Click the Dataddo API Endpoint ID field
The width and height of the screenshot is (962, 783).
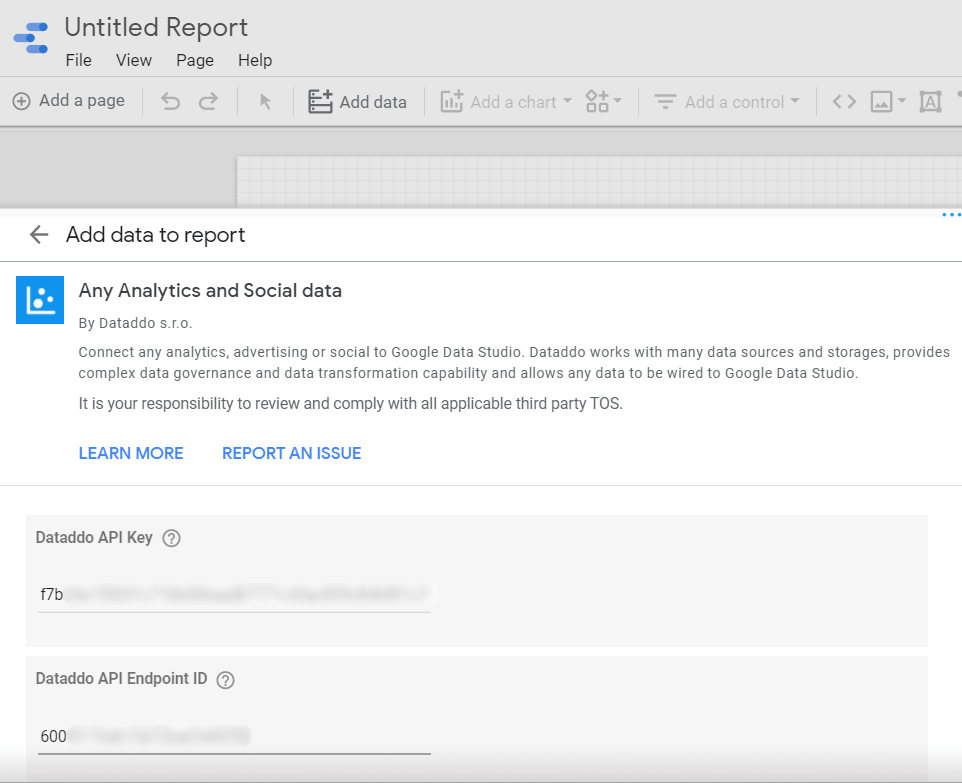(x=234, y=736)
